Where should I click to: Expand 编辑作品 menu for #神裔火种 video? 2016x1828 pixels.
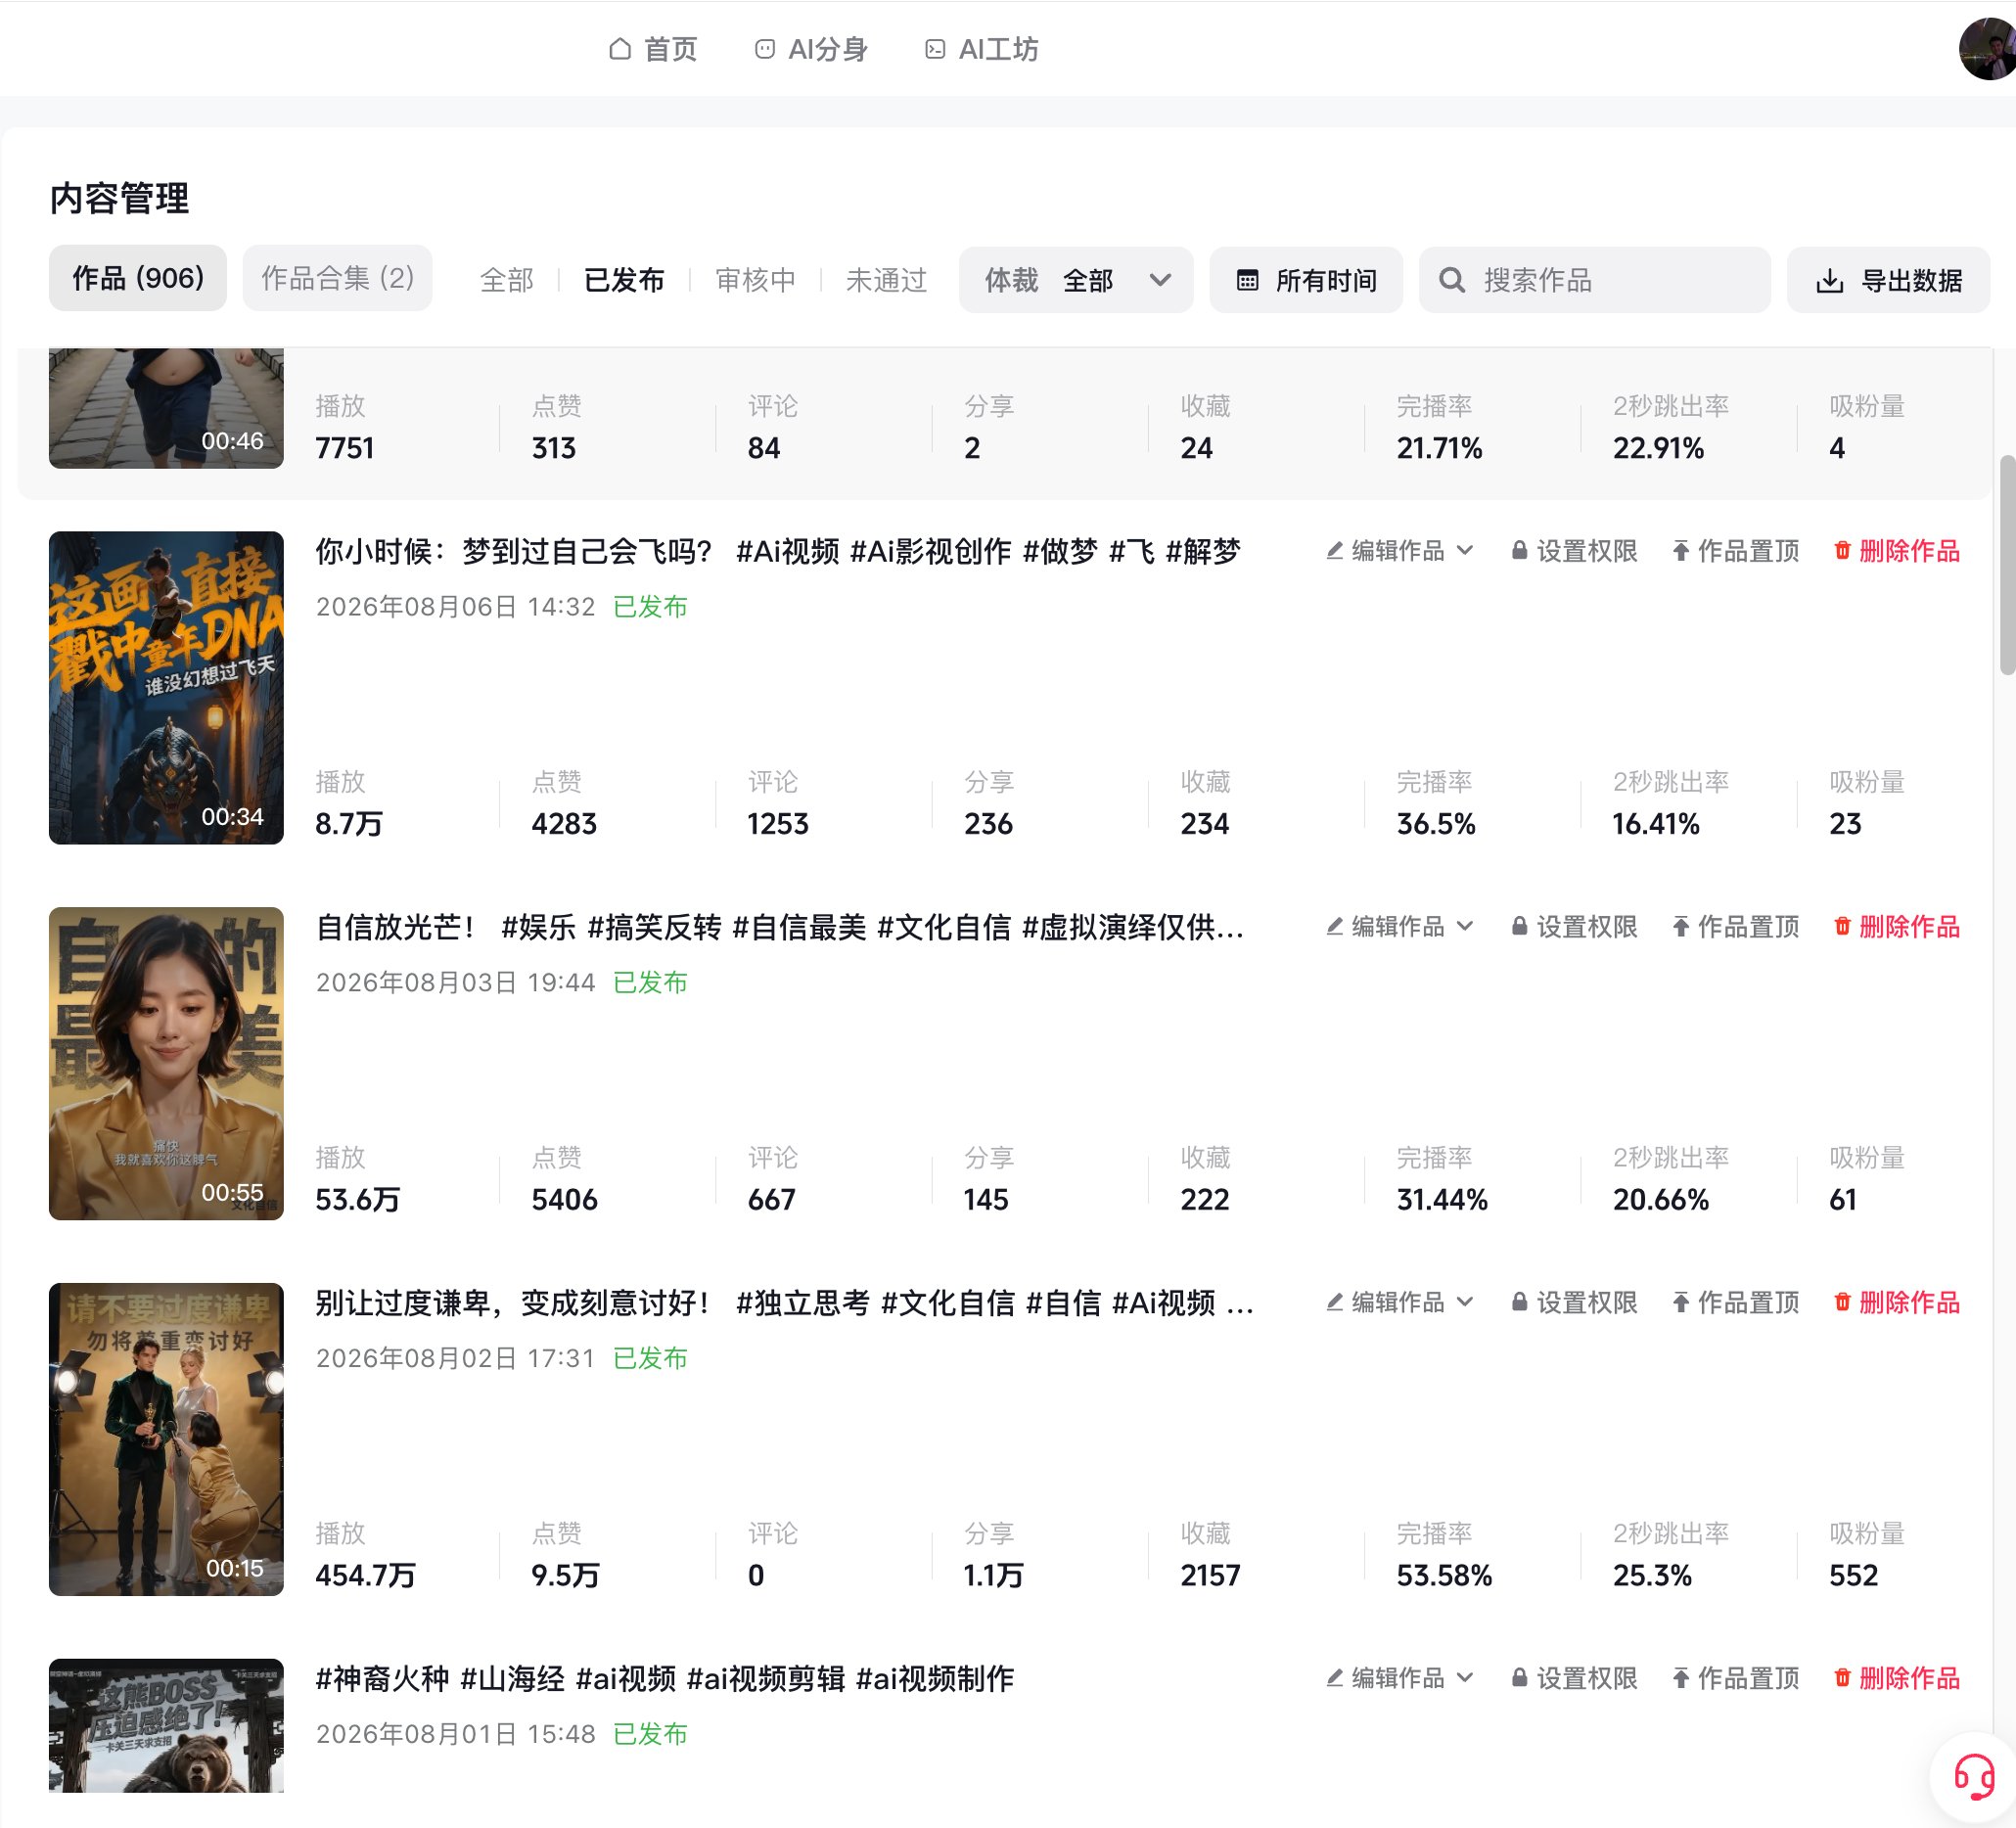1399,1679
